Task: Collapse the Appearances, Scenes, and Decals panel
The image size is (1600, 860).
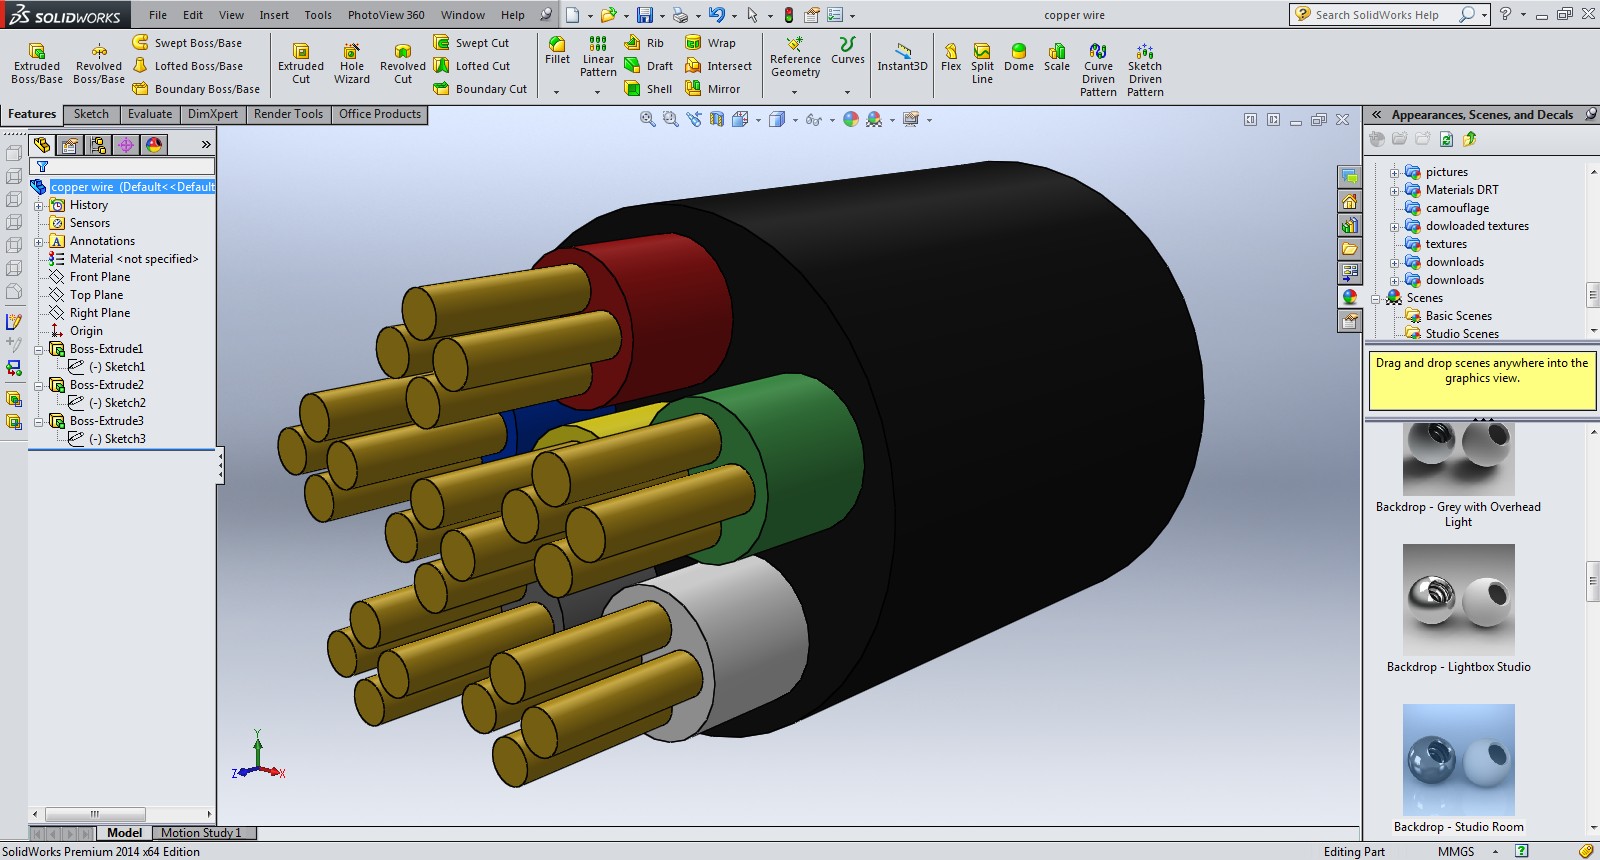Action: [1376, 115]
